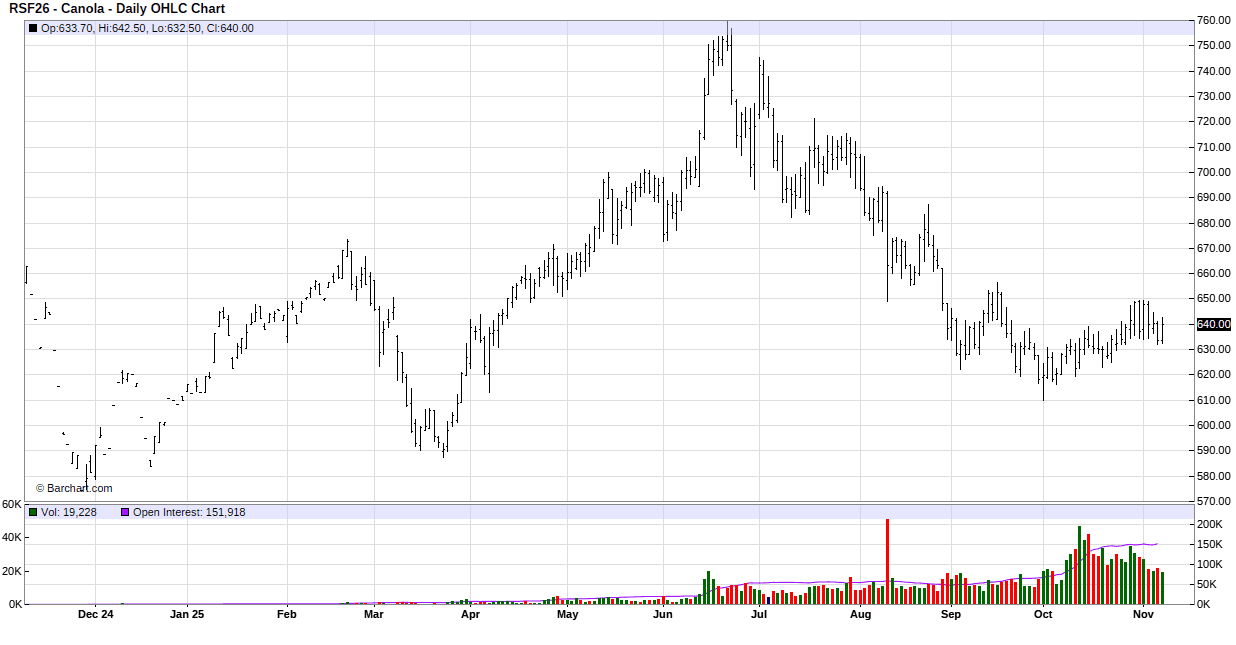Click the OHLC values readout text

pos(147,28)
